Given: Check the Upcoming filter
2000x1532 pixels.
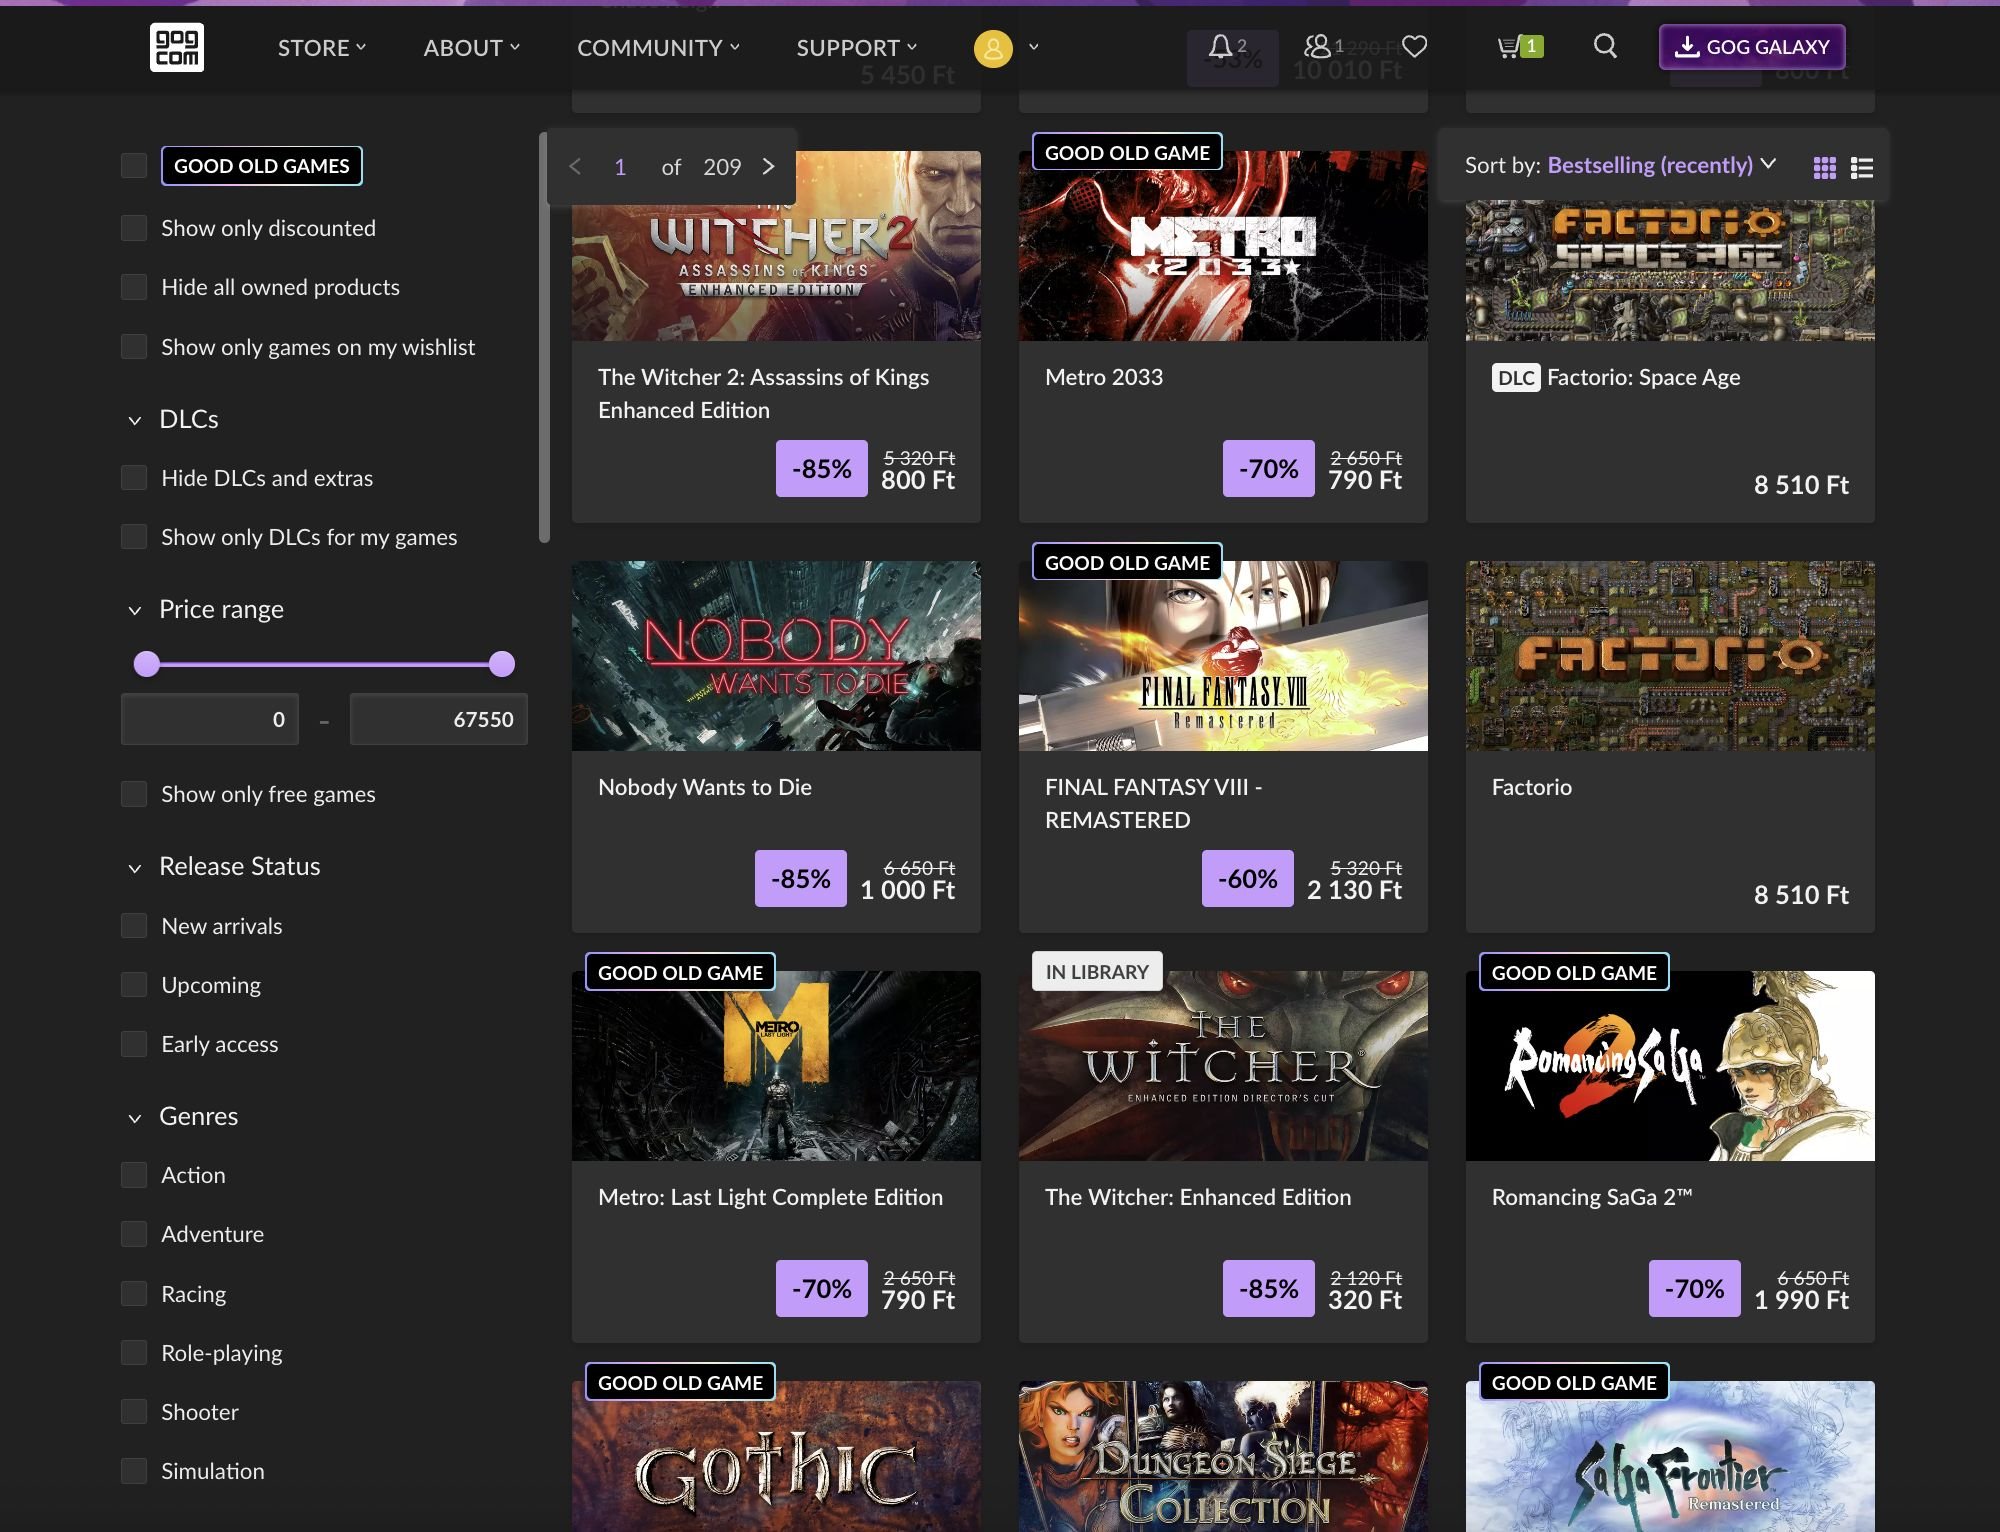Looking at the screenshot, I should pos(134,985).
